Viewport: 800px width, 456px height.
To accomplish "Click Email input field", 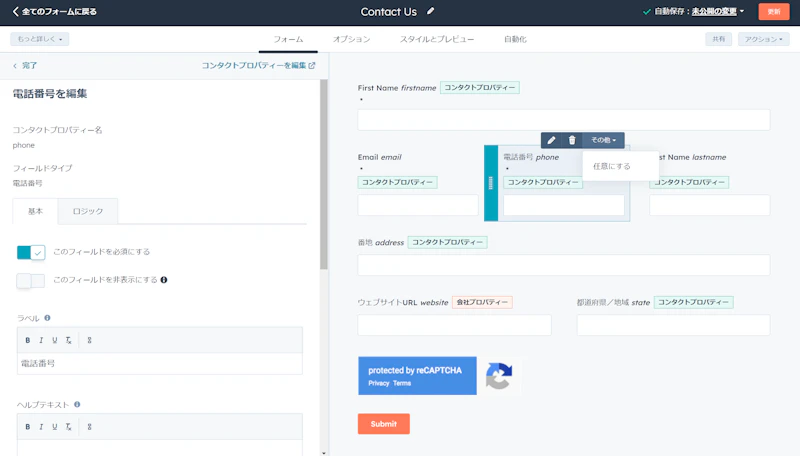I will pos(418,205).
